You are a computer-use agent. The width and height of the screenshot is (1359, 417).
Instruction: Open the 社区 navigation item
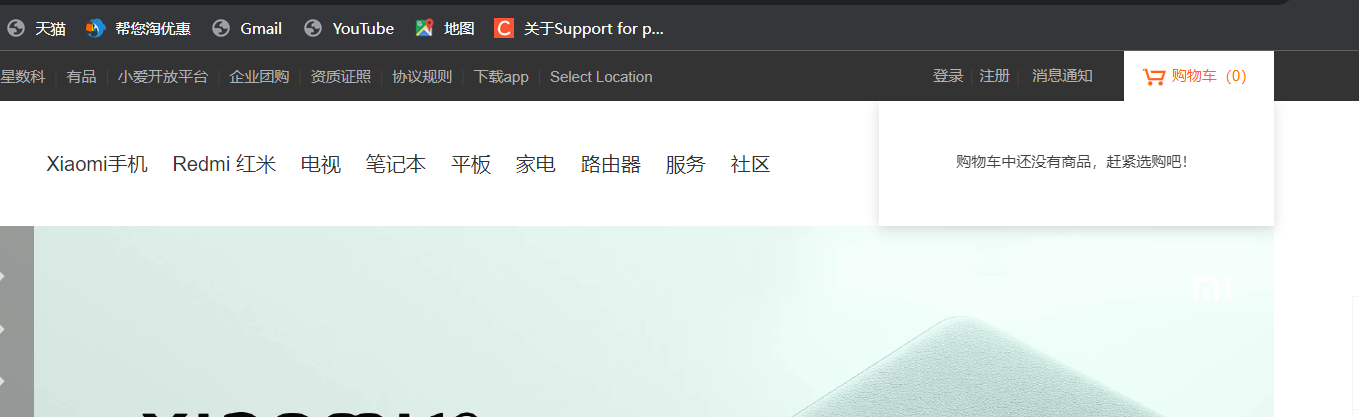751,164
